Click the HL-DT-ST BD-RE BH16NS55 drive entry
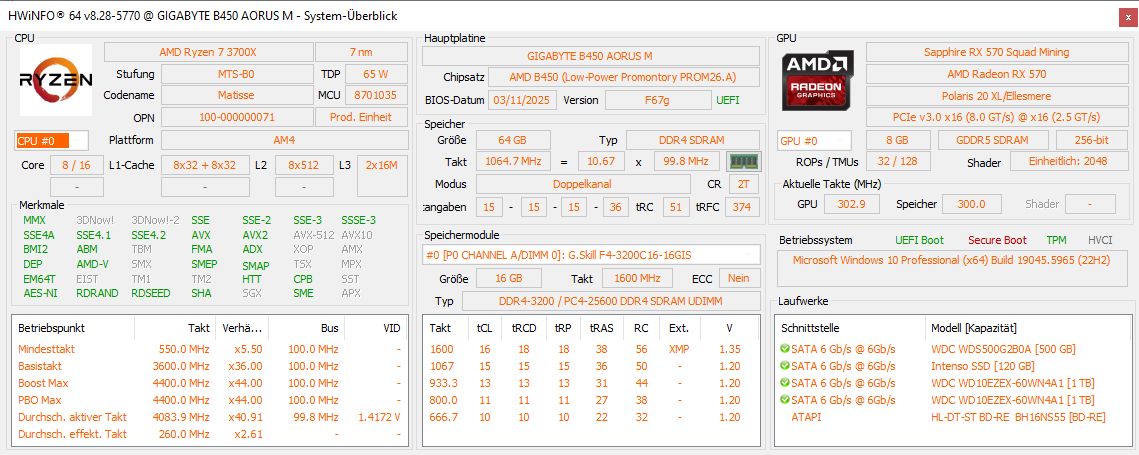The width and height of the screenshot is (1139, 455). pyautogui.click(x=1018, y=416)
